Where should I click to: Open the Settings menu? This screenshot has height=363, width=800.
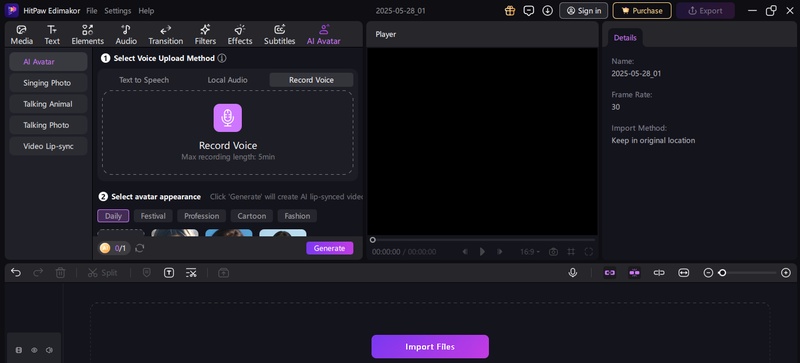coord(118,11)
